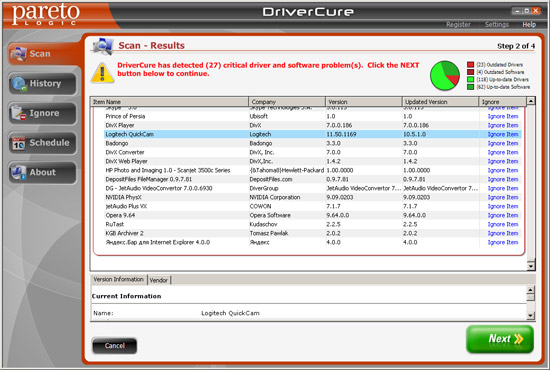Sort by Updated Version column header
The image size is (550, 370).
[440, 102]
